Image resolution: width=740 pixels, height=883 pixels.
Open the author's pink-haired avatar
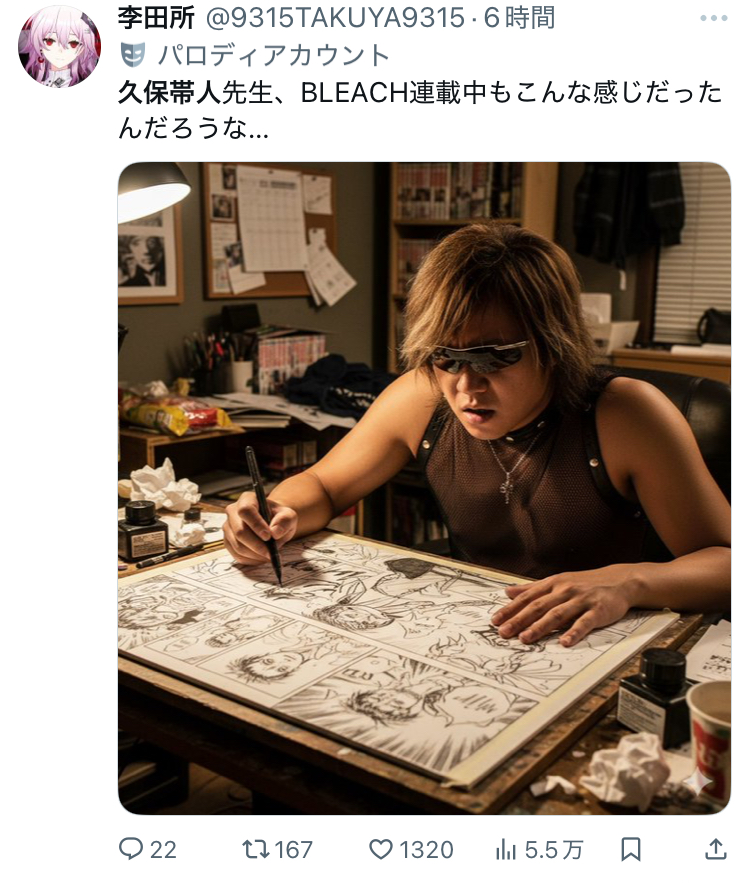[x=60, y=46]
